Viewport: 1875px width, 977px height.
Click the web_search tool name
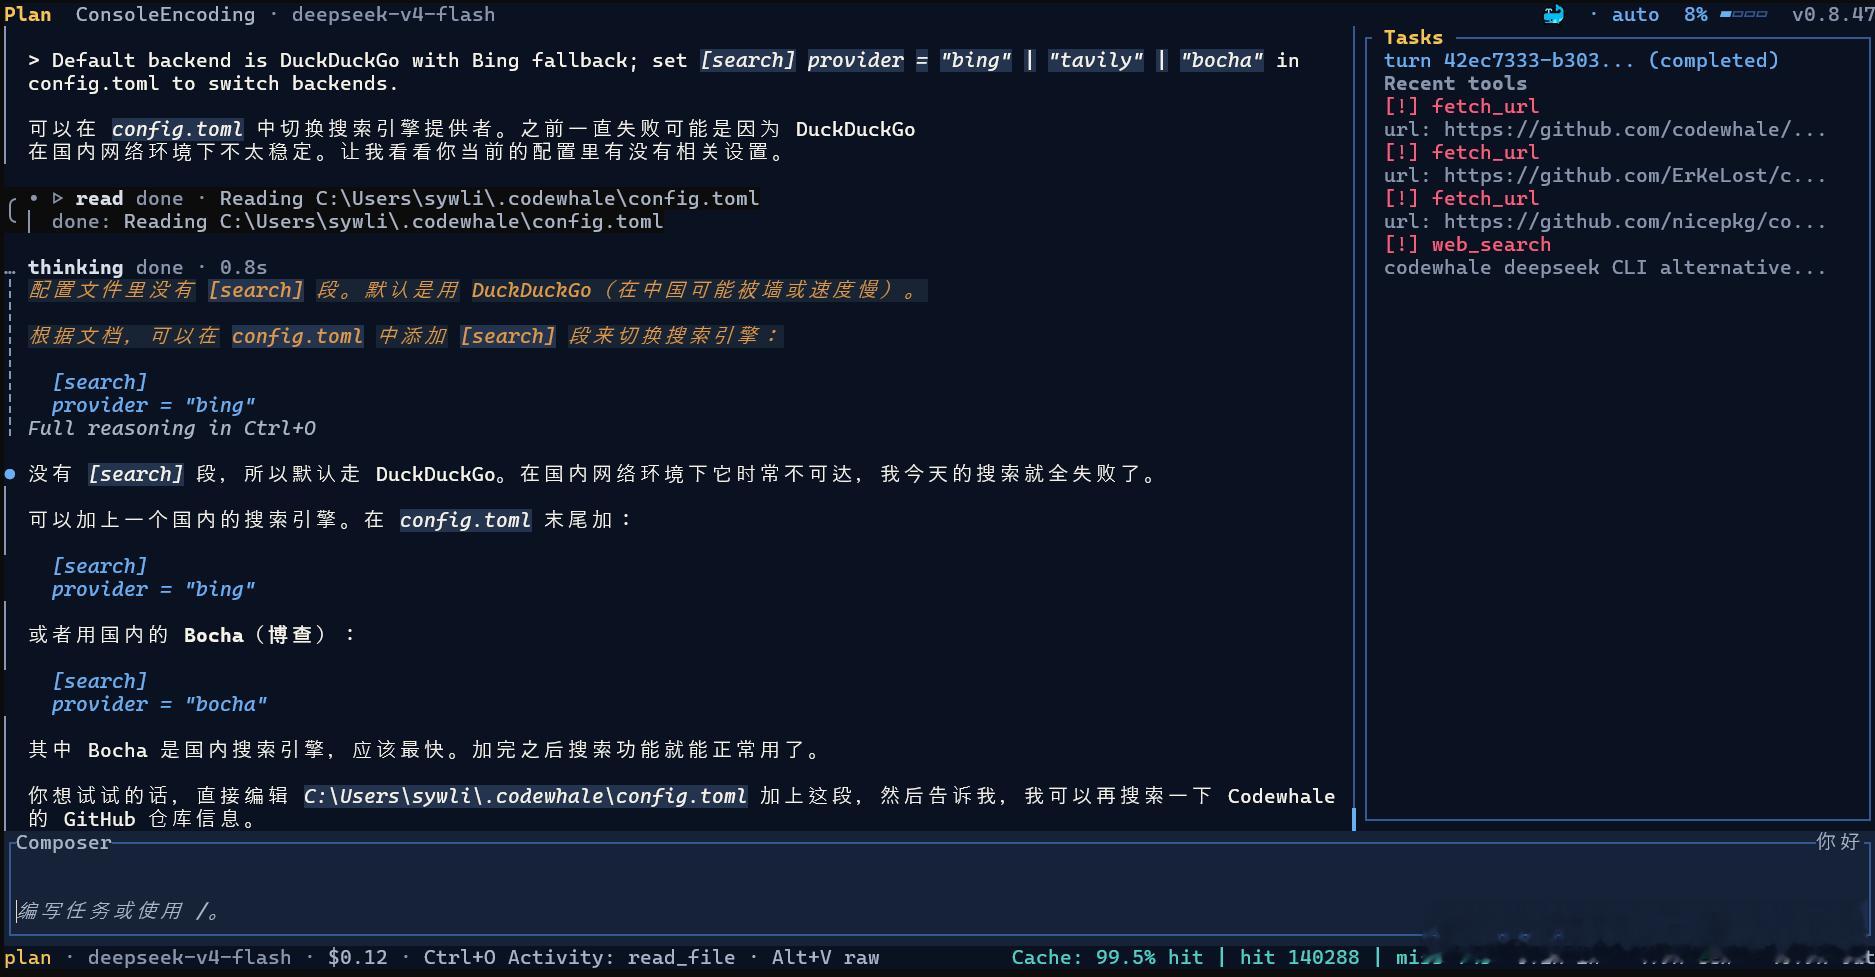pos(1491,244)
